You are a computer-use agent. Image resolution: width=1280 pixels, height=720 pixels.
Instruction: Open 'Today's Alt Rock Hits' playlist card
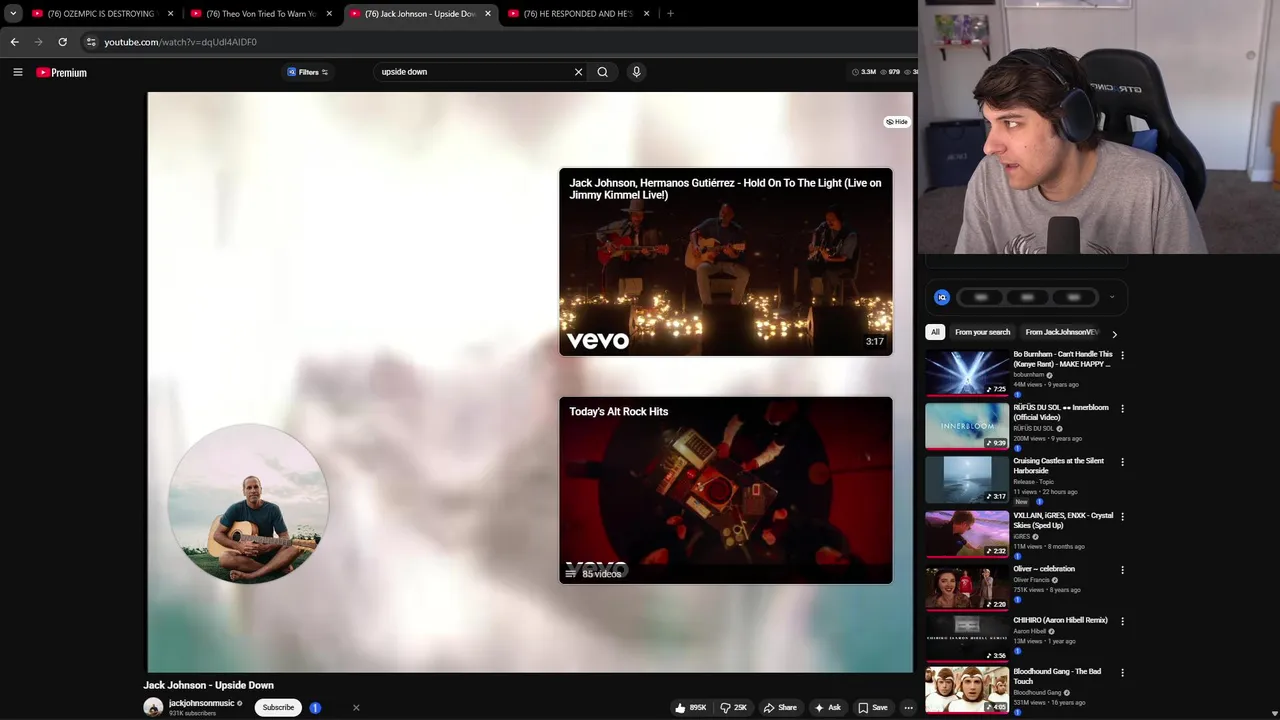pyautogui.click(x=726, y=490)
